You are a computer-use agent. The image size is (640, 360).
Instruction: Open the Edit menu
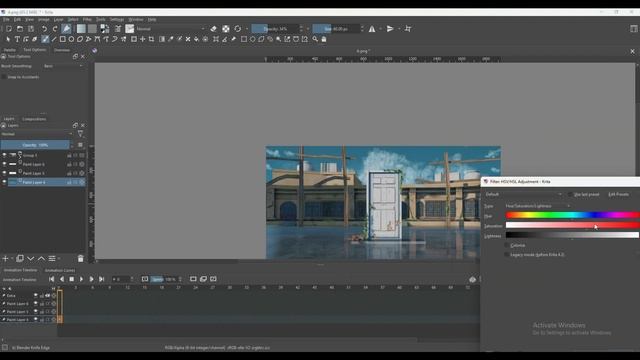(17, 19)
